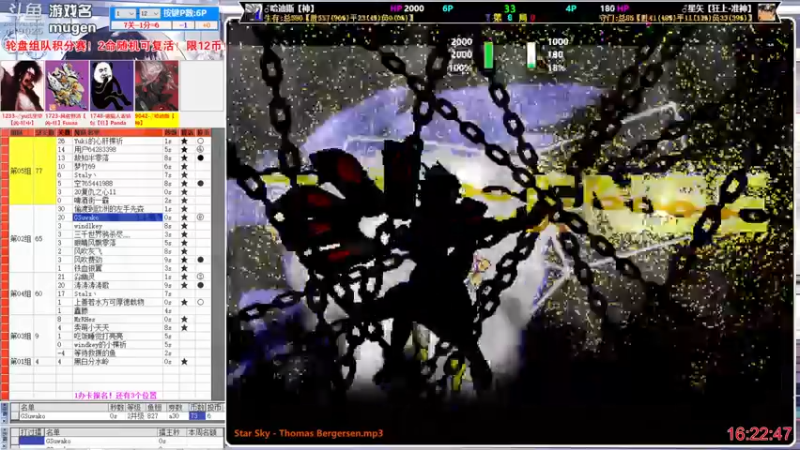Open the dropdown showing value 1
Screen dimensions: 800x450
[x=125, y=13]
